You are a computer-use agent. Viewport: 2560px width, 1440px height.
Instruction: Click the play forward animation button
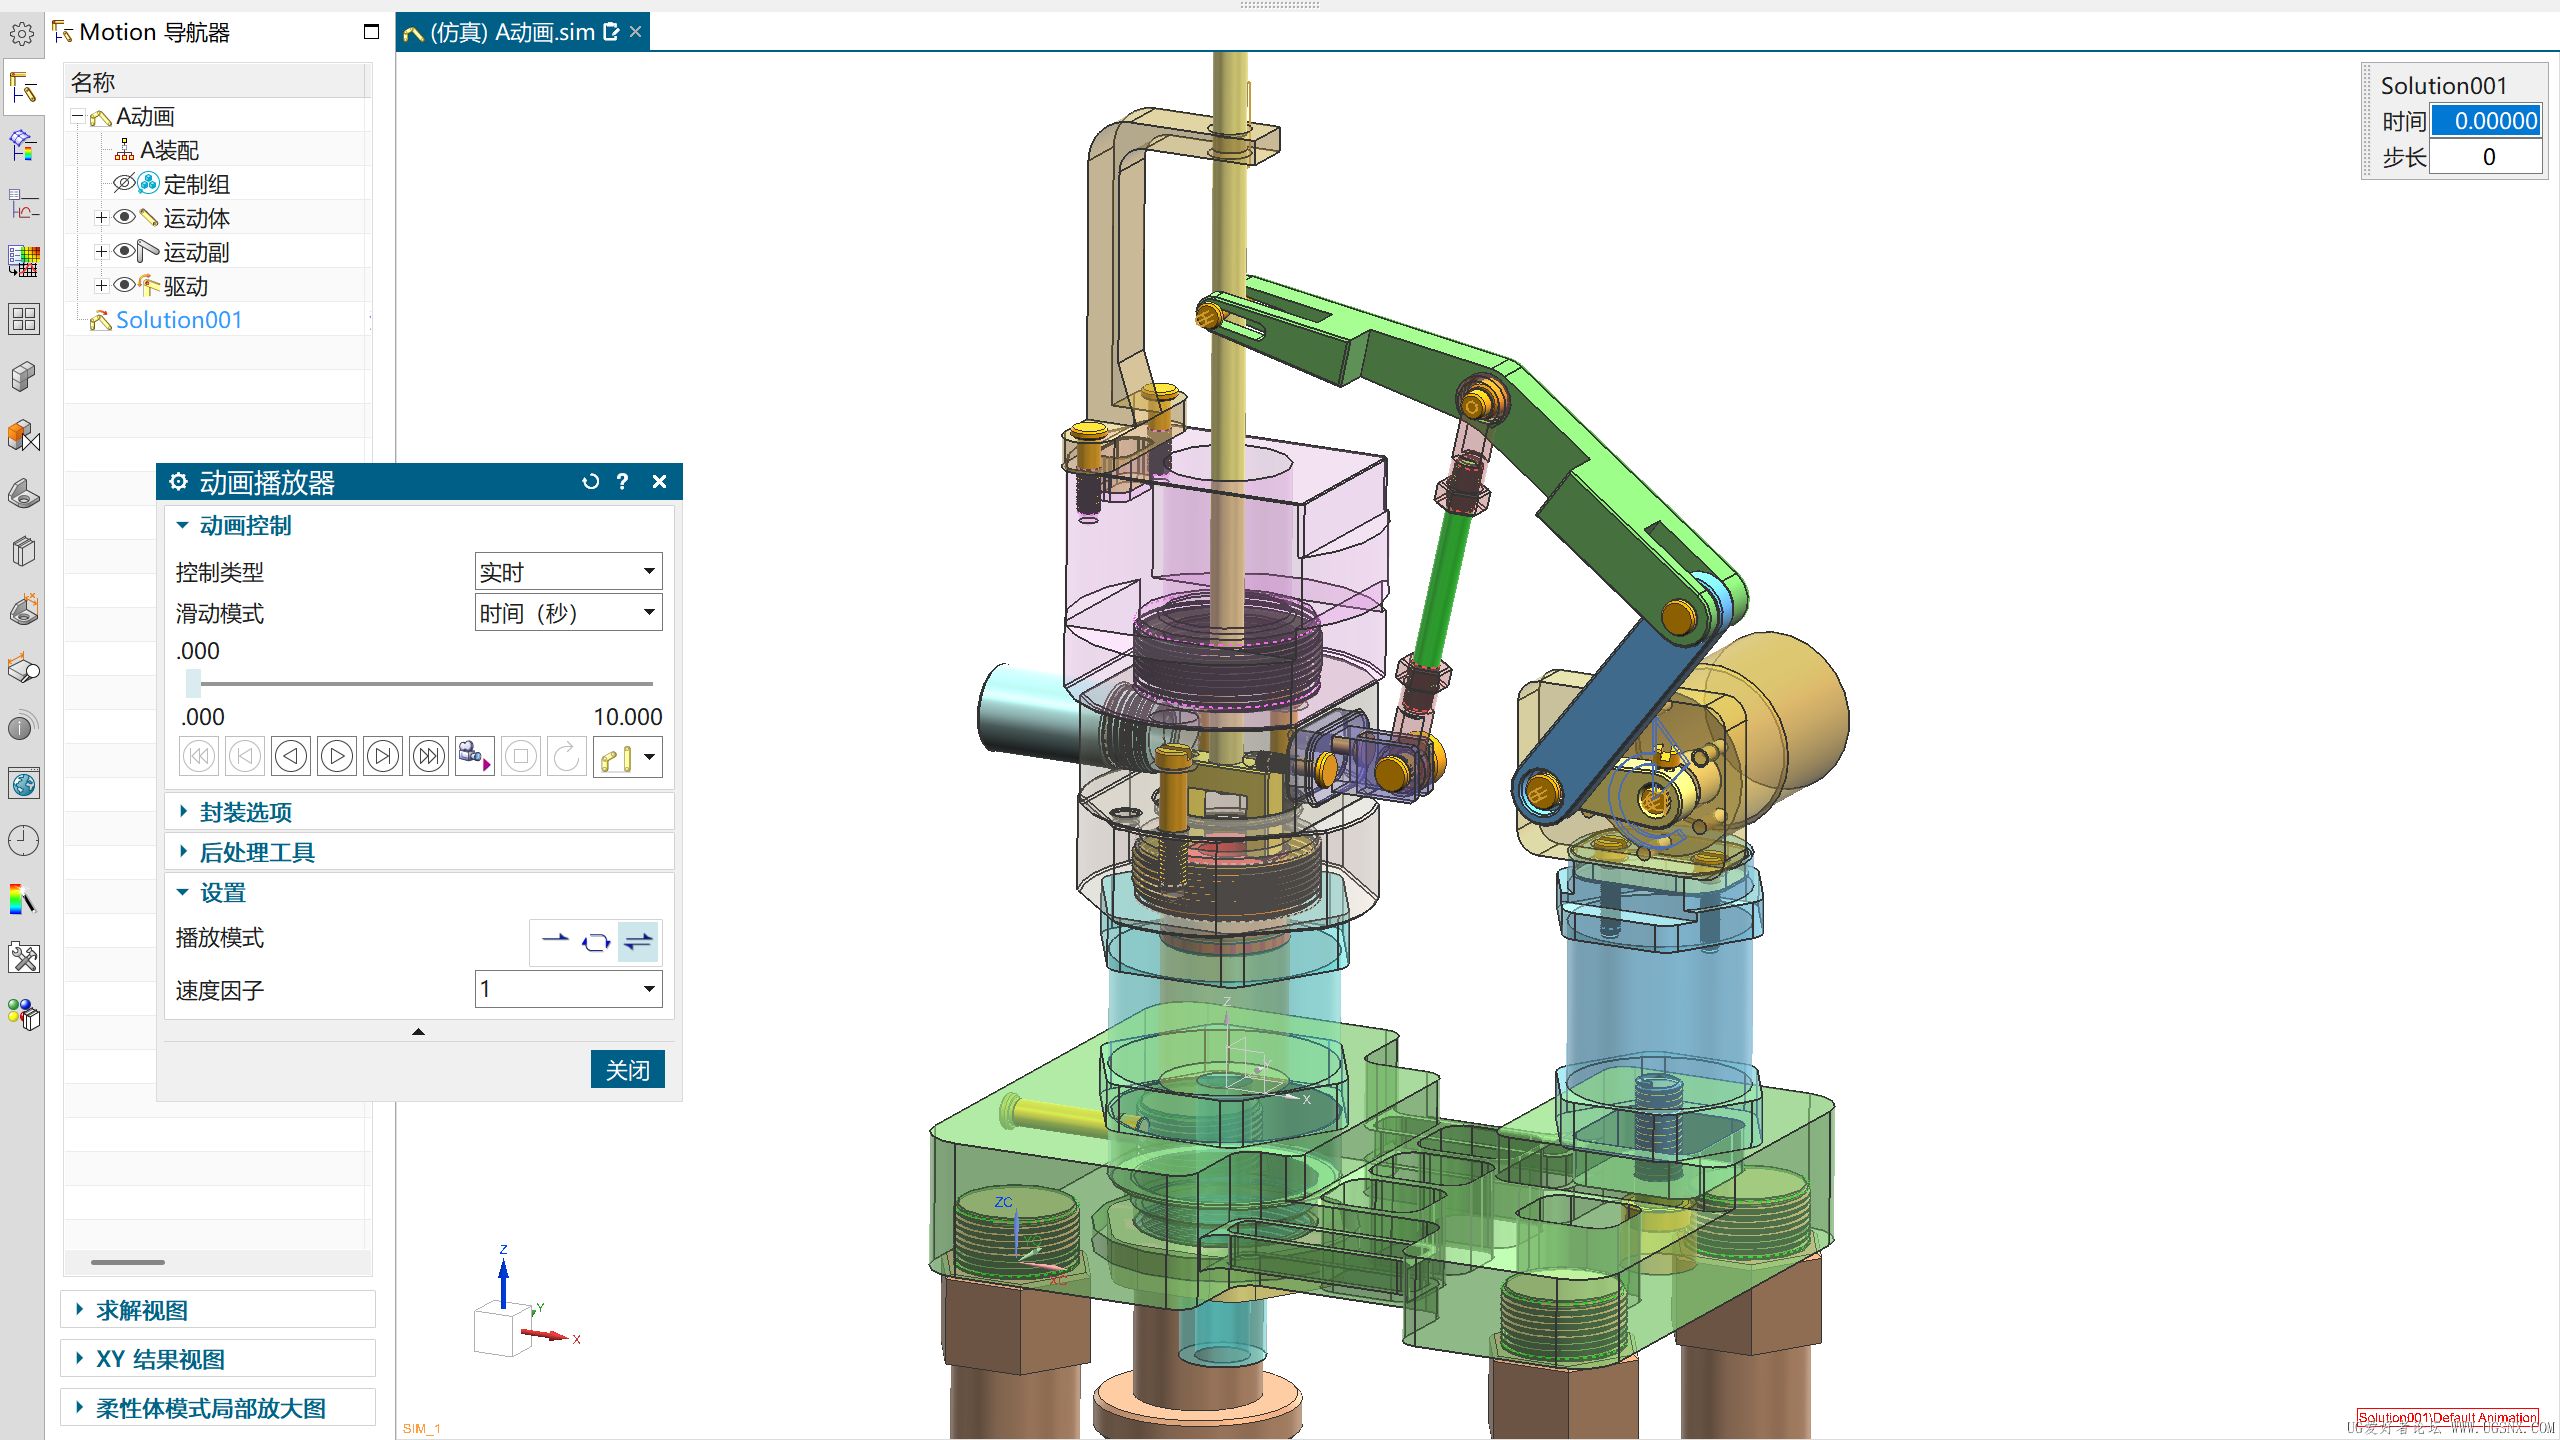[x=337, y=757]
